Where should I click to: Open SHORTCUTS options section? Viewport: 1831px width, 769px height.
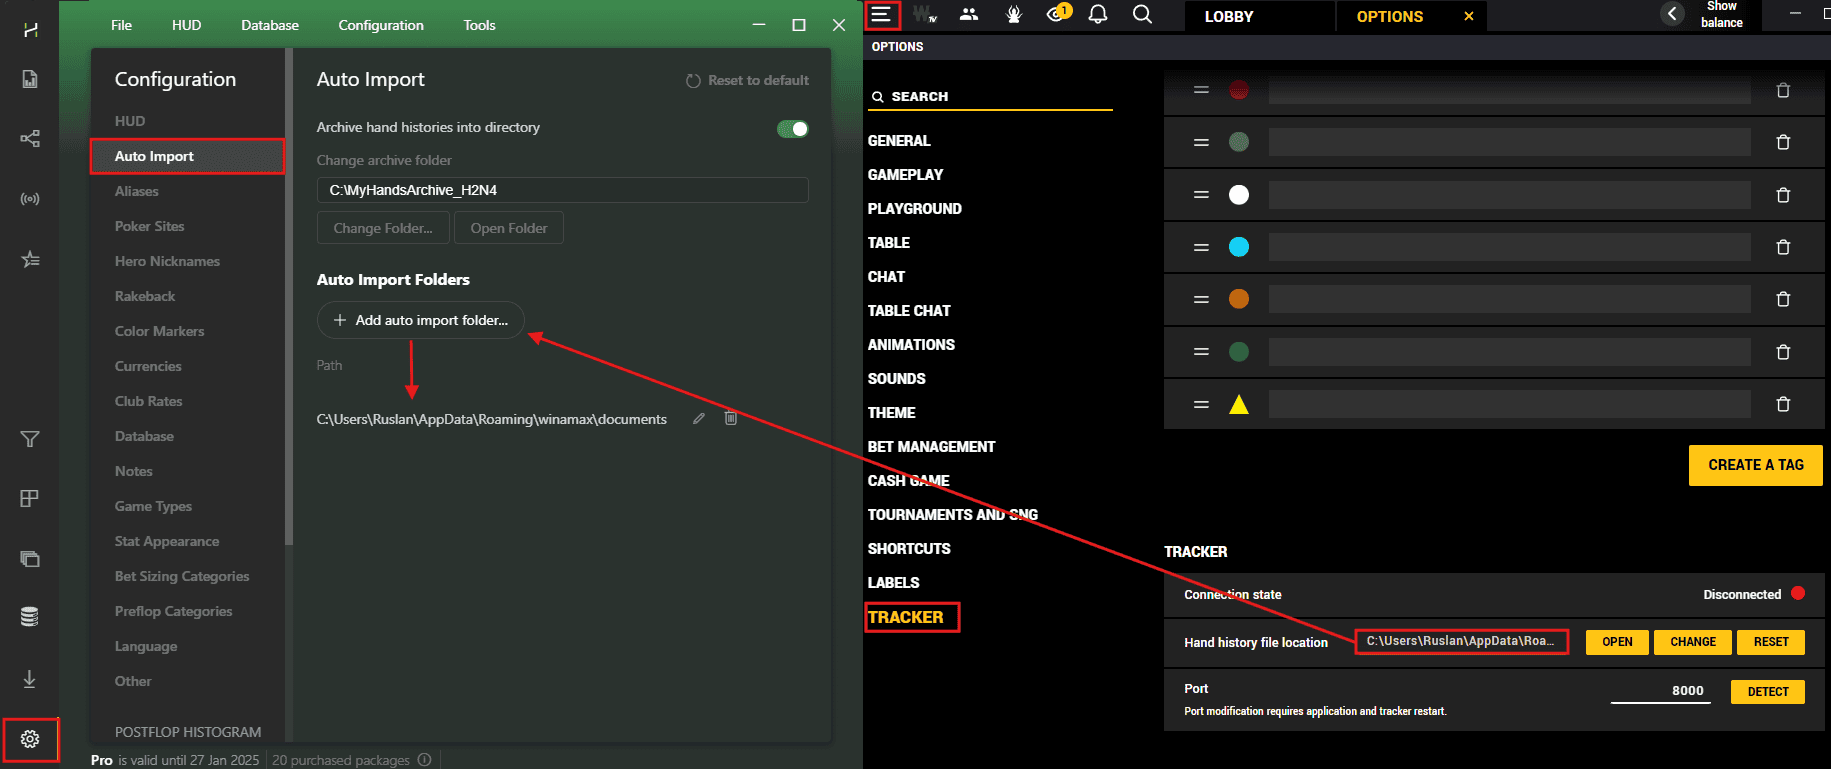pos(909,548)
